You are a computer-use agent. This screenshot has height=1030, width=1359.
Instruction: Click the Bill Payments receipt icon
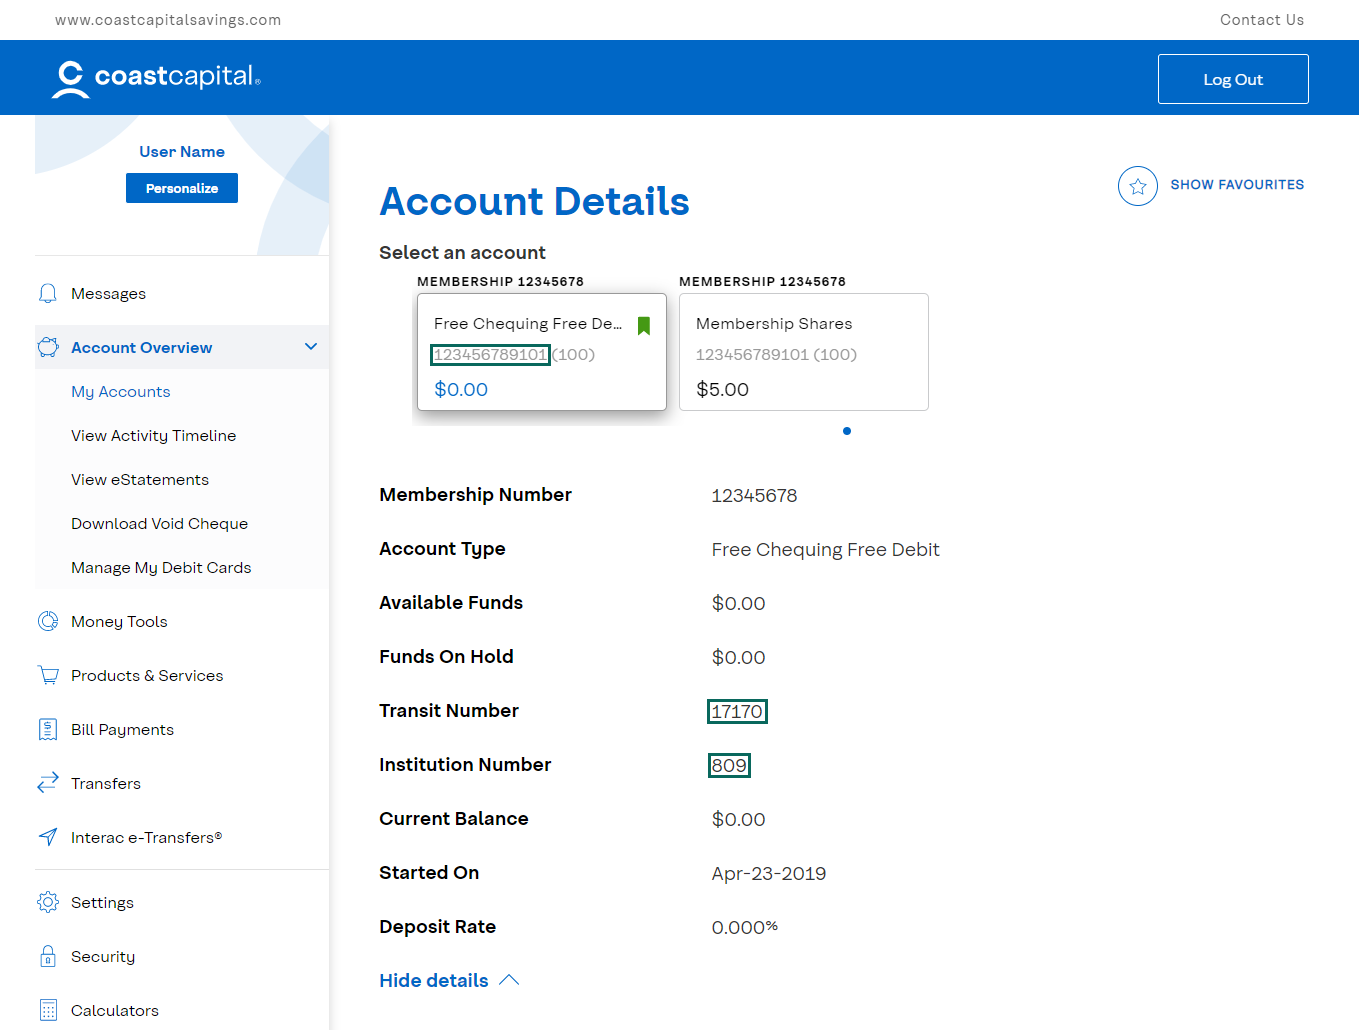[x=48, y=729]
